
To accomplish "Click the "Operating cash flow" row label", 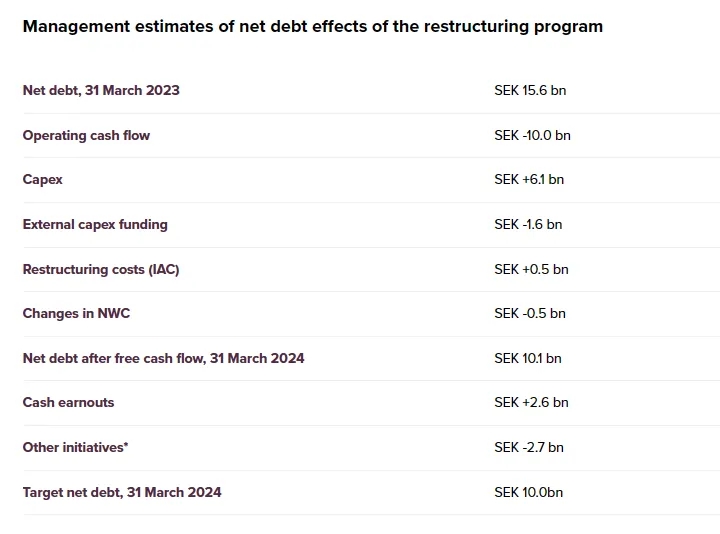I will (86, 135).
